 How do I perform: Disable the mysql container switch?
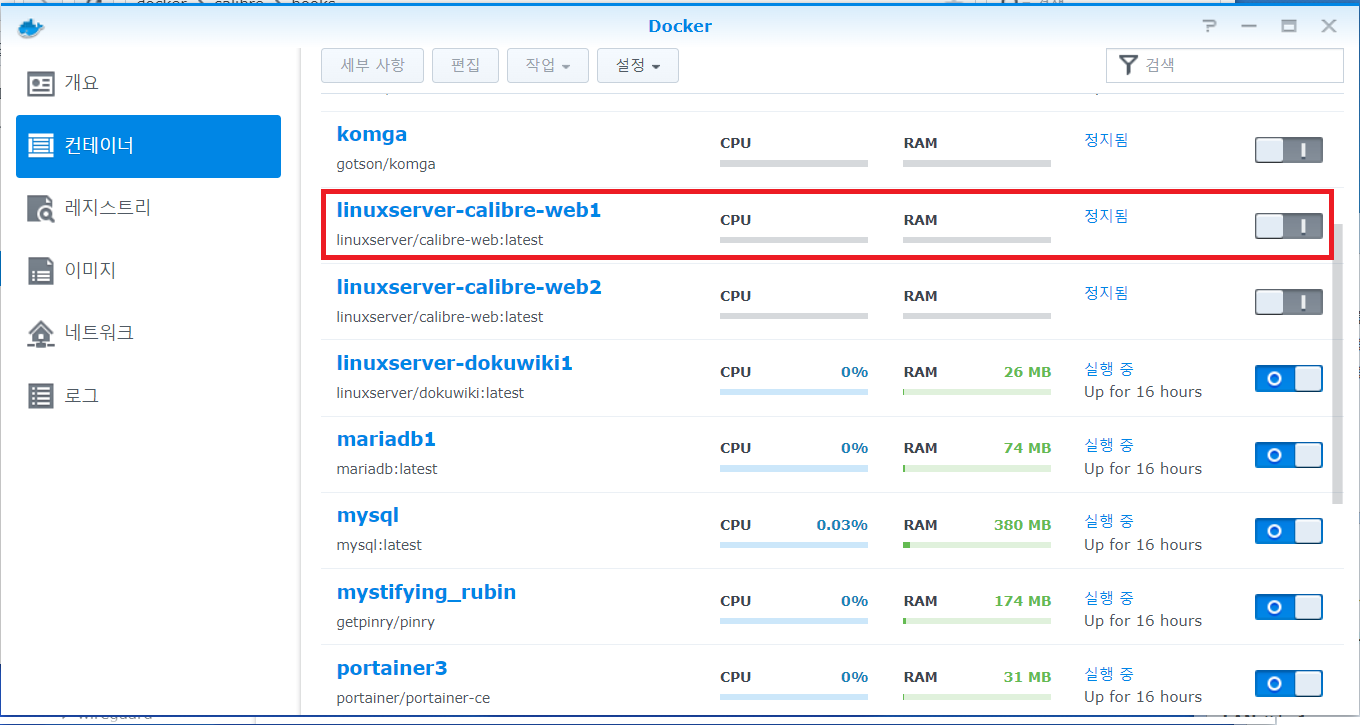point(1289,531)
